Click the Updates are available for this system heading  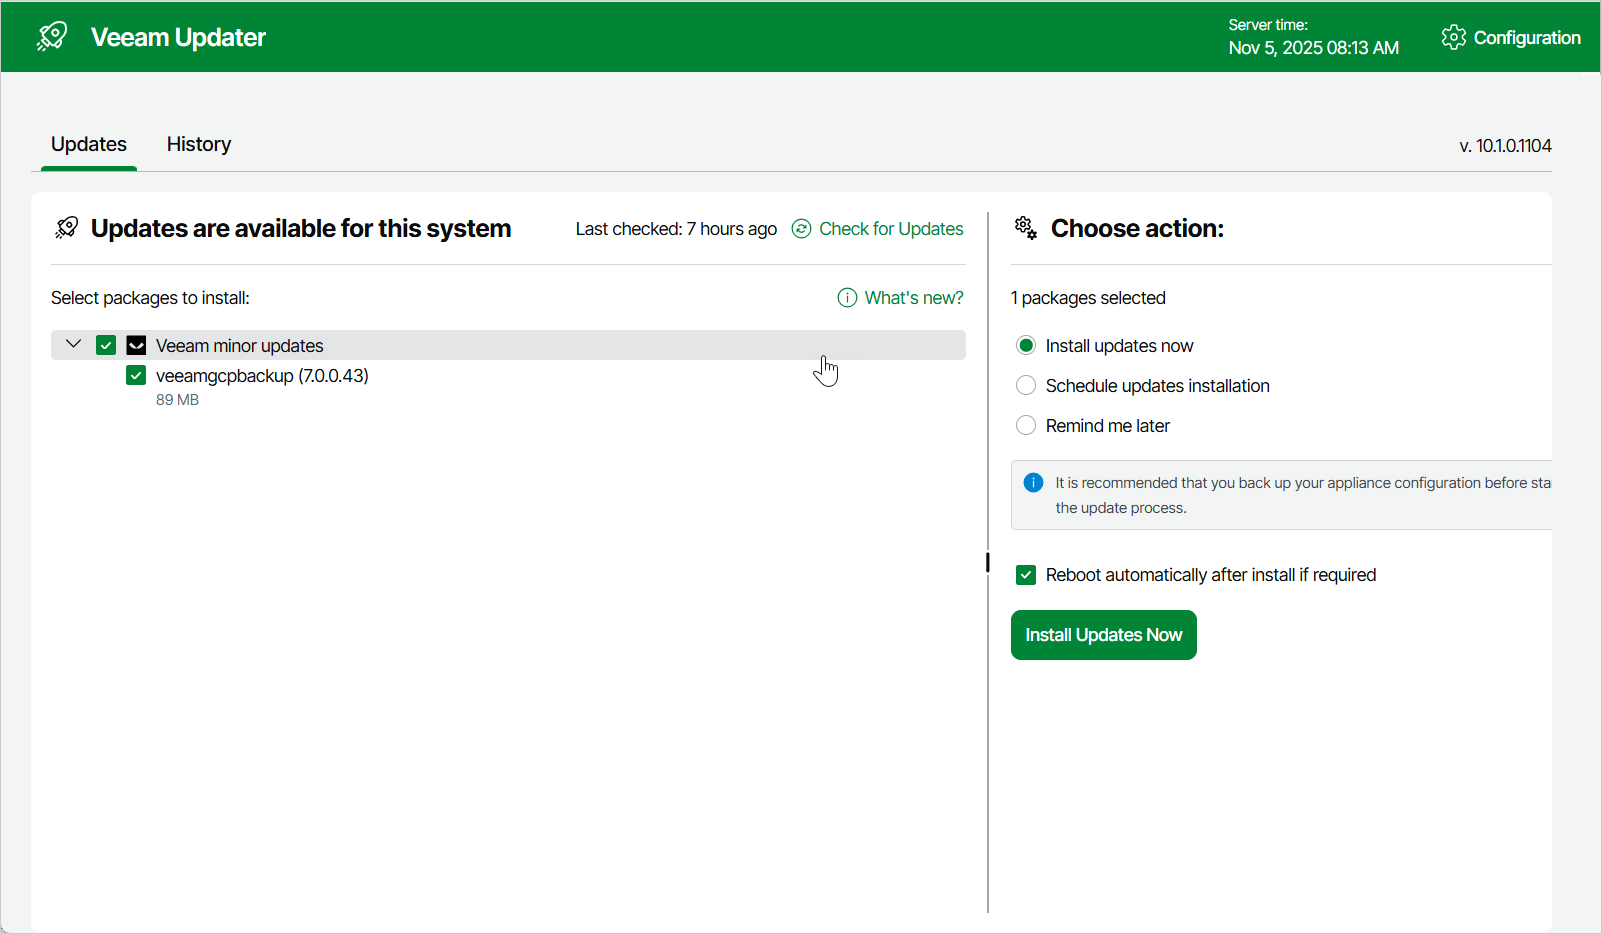click(x=301, y=228)
